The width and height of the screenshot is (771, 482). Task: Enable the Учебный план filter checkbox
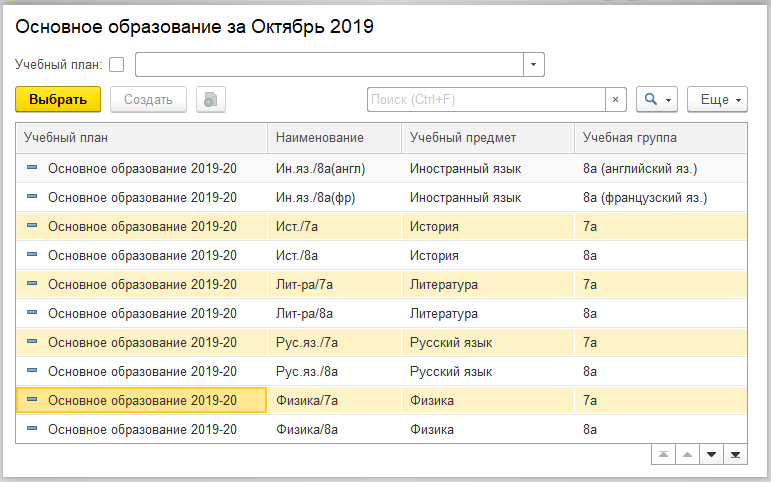[x=117, y=65]
